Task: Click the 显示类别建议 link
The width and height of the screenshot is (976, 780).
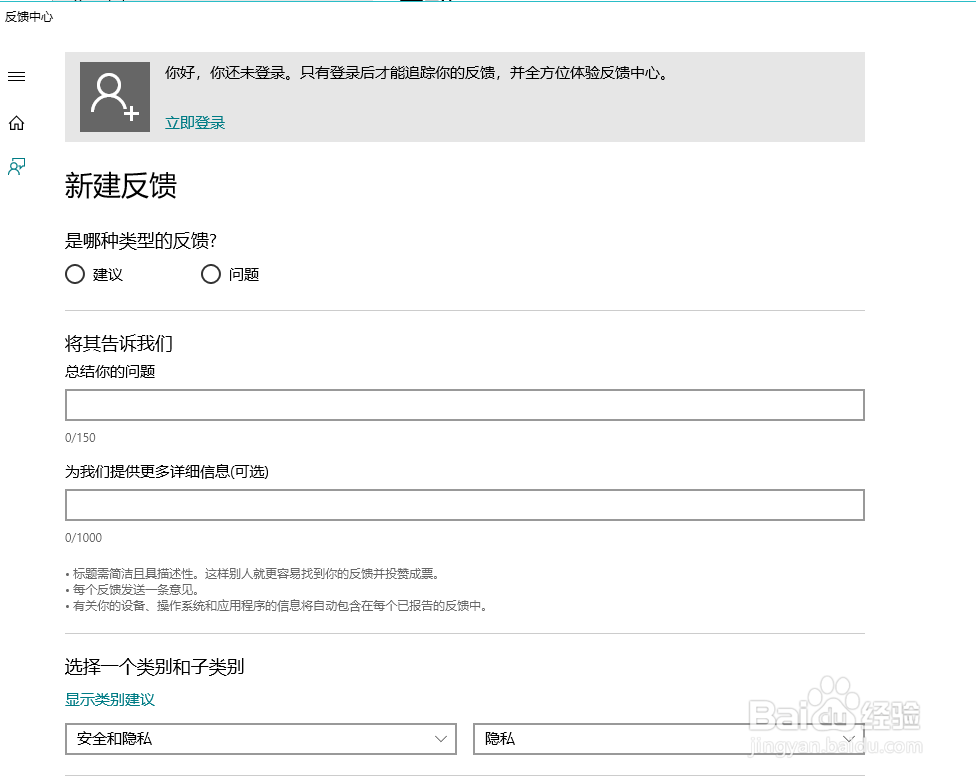Action: pos(110,699)
